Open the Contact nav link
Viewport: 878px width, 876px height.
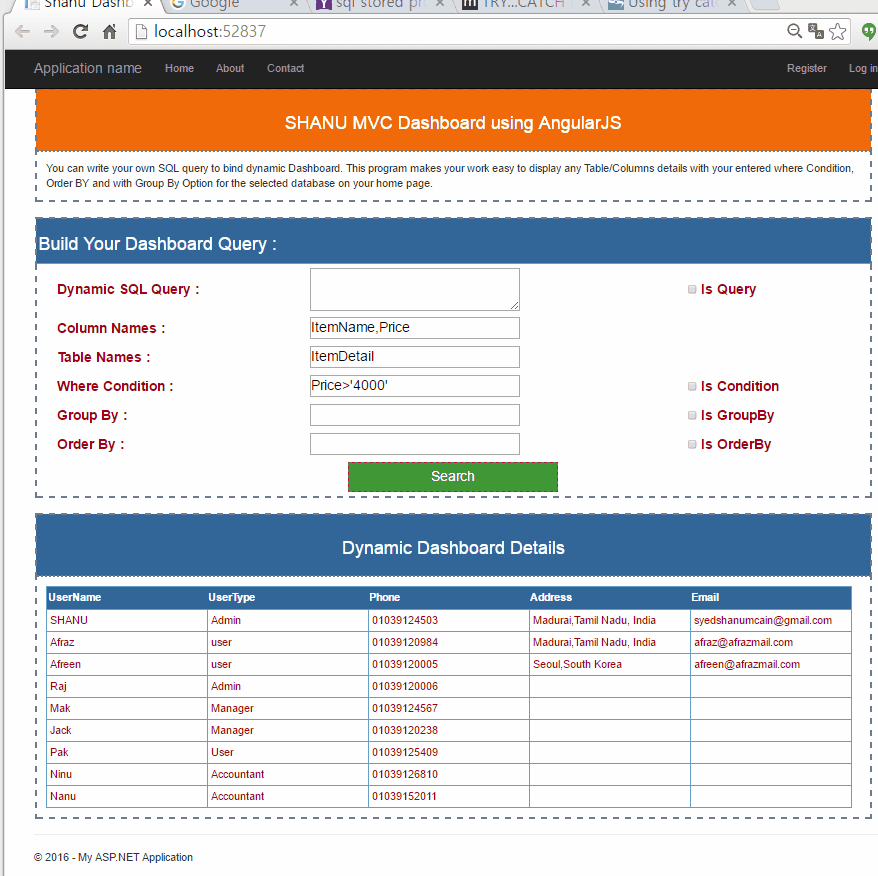(x=286, y=68)
